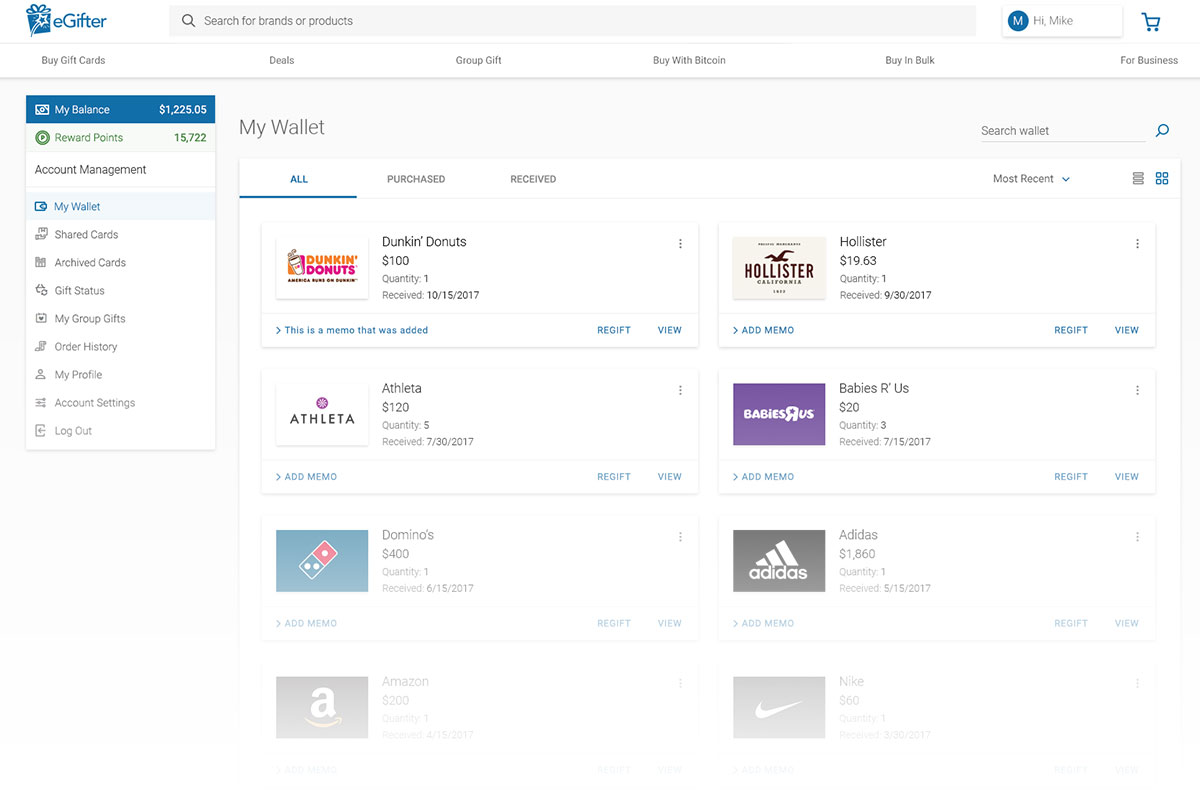The height and width of the screenshot is (800, 1200).
Task: Expand Add Memo on Adidas card
Action: (x=763, y=623)
